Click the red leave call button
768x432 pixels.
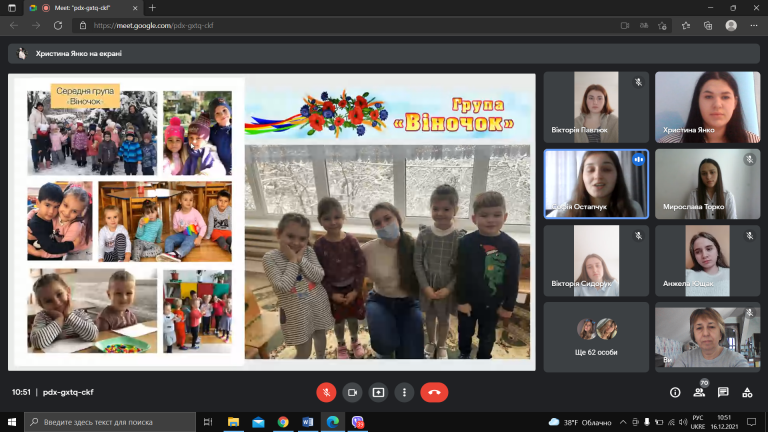coord(434,392)
